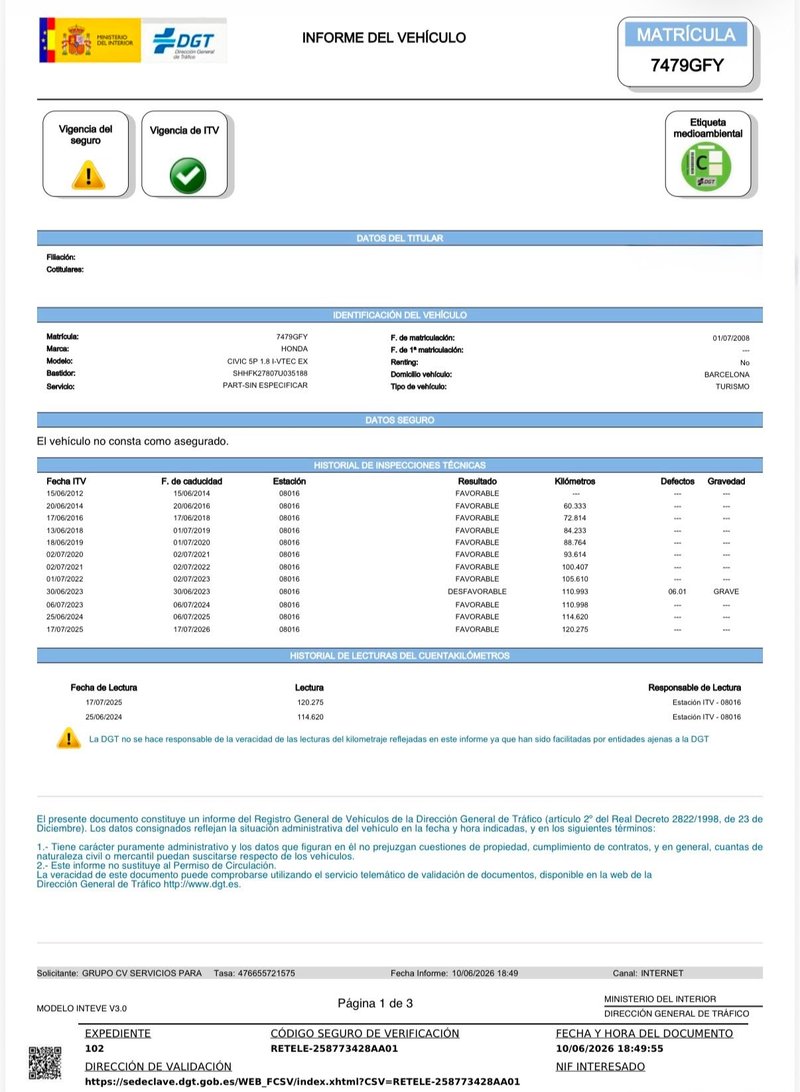The image size is (800, 1092).
Task: Click the Historial de Inspecciones Técnicas header
Action: (x=400, y=465)
